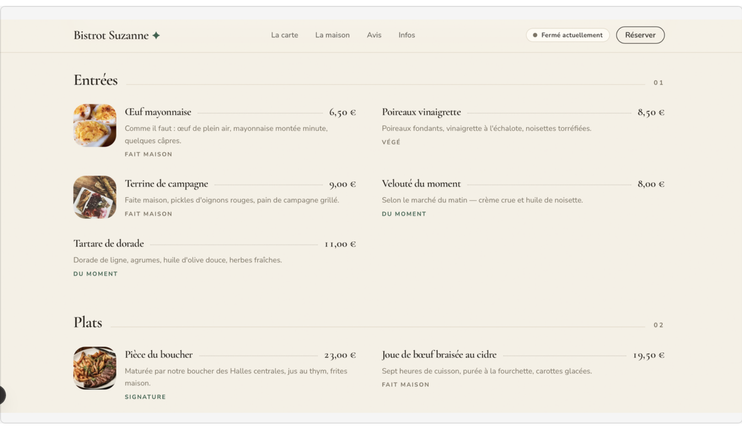Screen dimensions: 742x427
Task: Open the Terrine de campagne dish photo
Action: [x=95, y=197]
